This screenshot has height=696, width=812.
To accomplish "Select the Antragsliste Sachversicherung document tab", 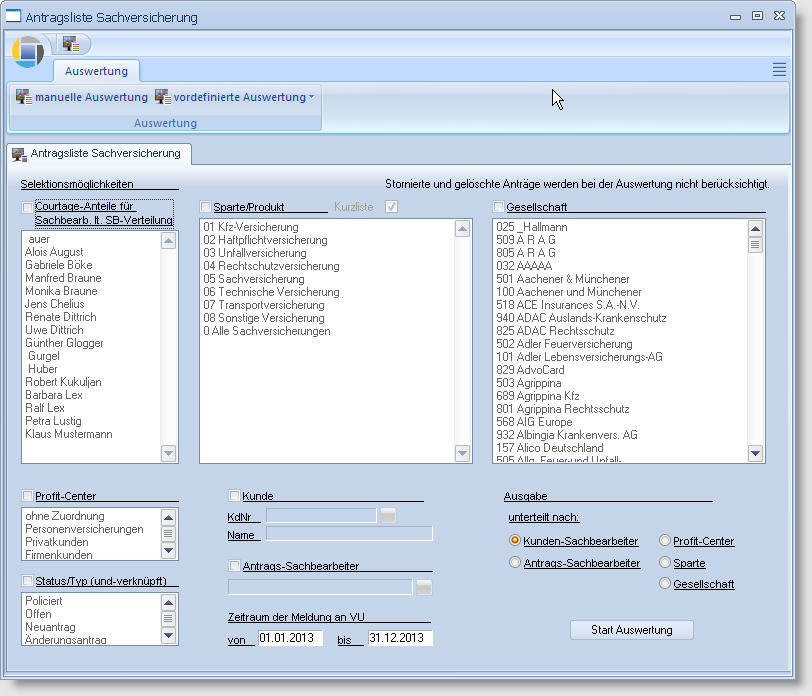I will tap(98, 154).
